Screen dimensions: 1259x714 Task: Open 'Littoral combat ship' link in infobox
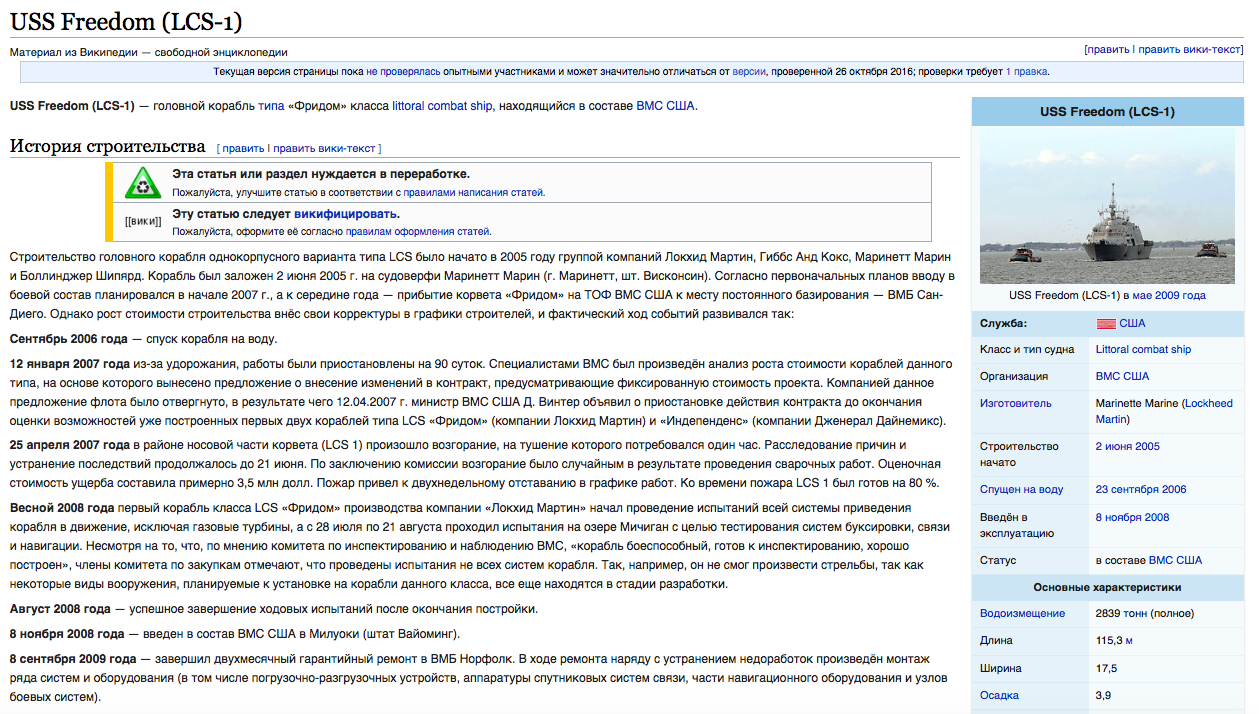click(x=1143, y=350)
